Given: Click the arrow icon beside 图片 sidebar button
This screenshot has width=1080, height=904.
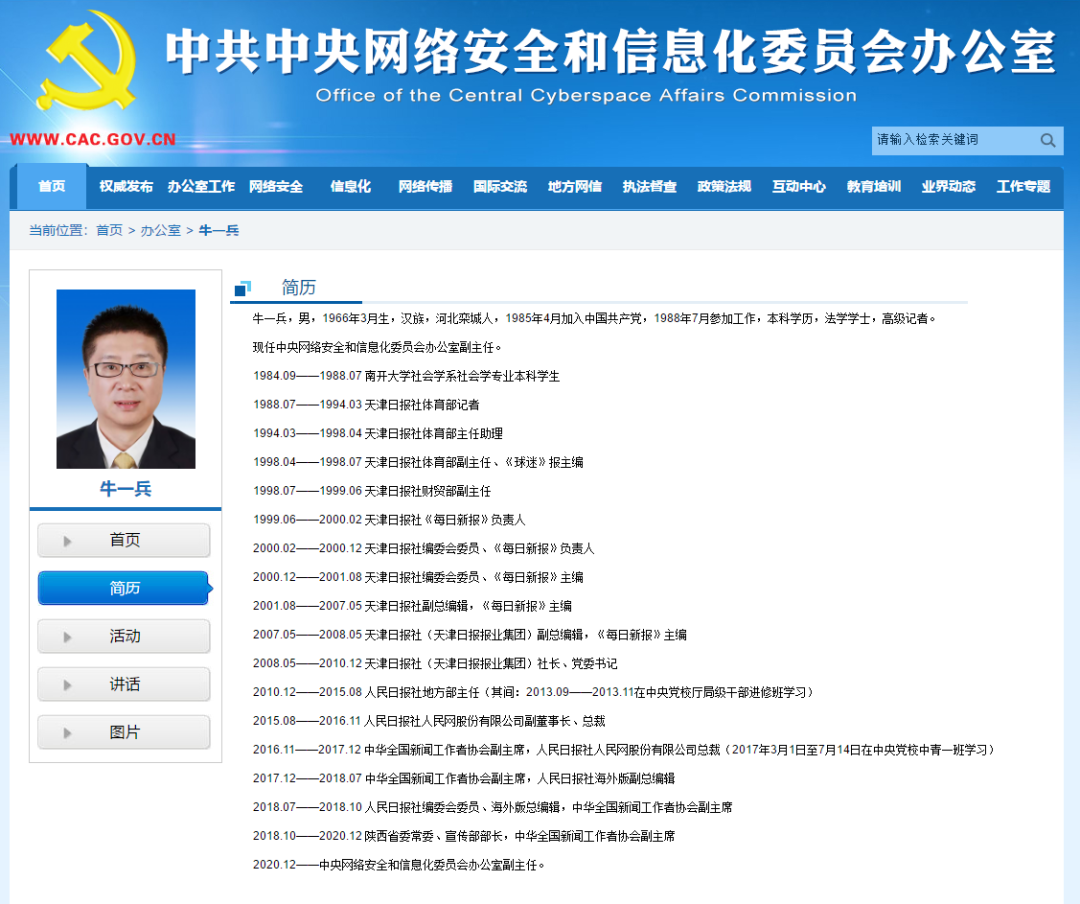Looking at the screenshot, I should tap(68, 733).
